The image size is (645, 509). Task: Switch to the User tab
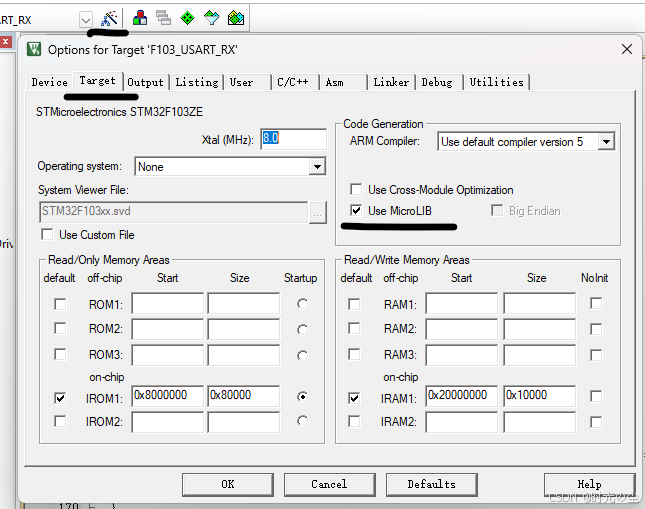247,82
